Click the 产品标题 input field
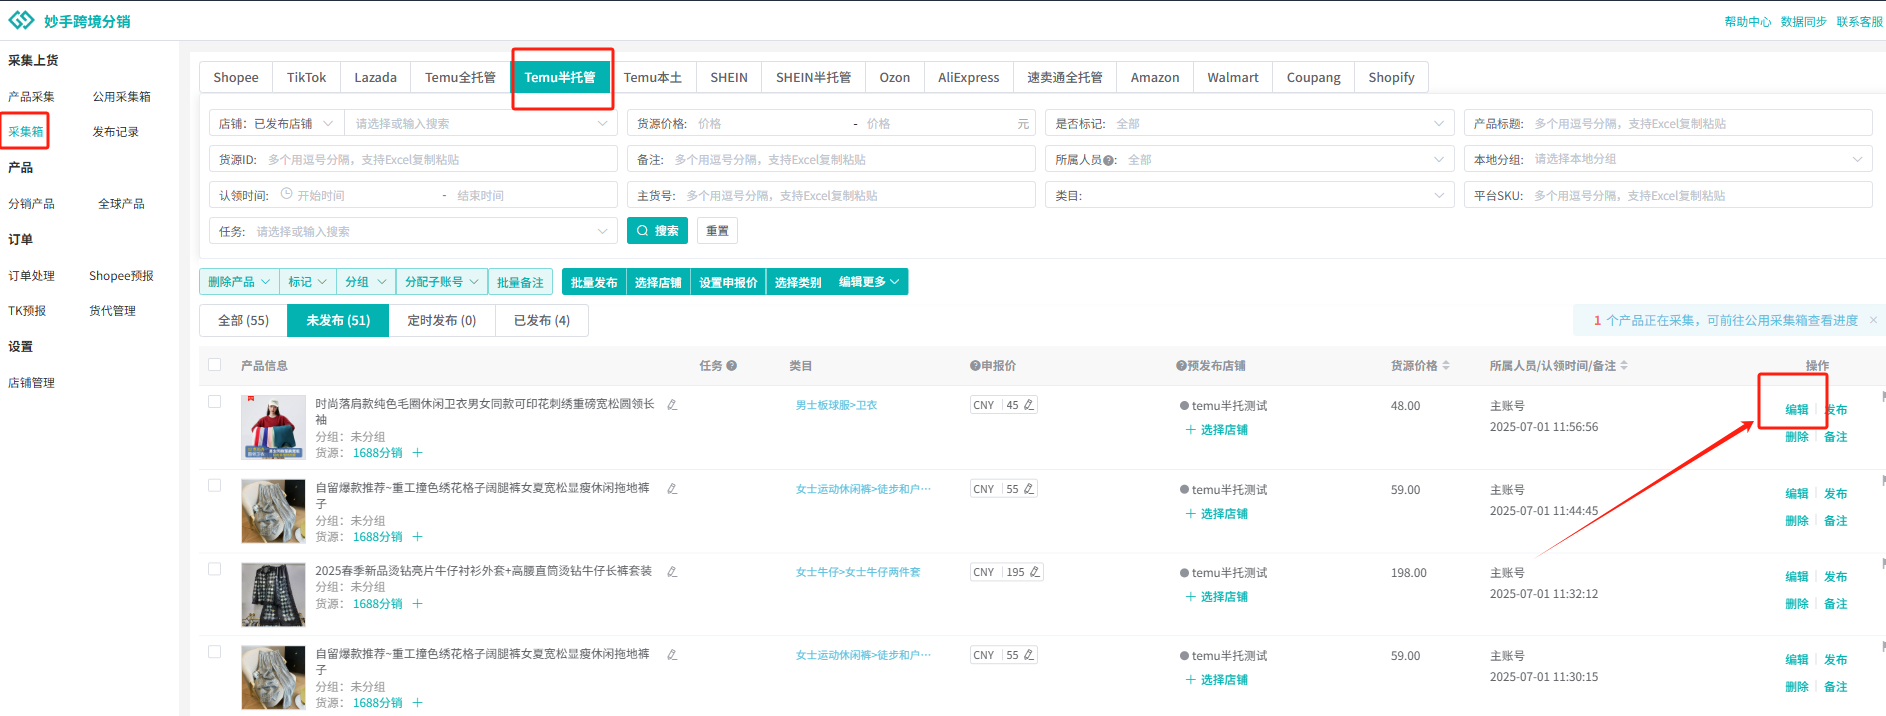Image resolution: width=1886 pixels, height=716 pixels. pos(1668,124)
